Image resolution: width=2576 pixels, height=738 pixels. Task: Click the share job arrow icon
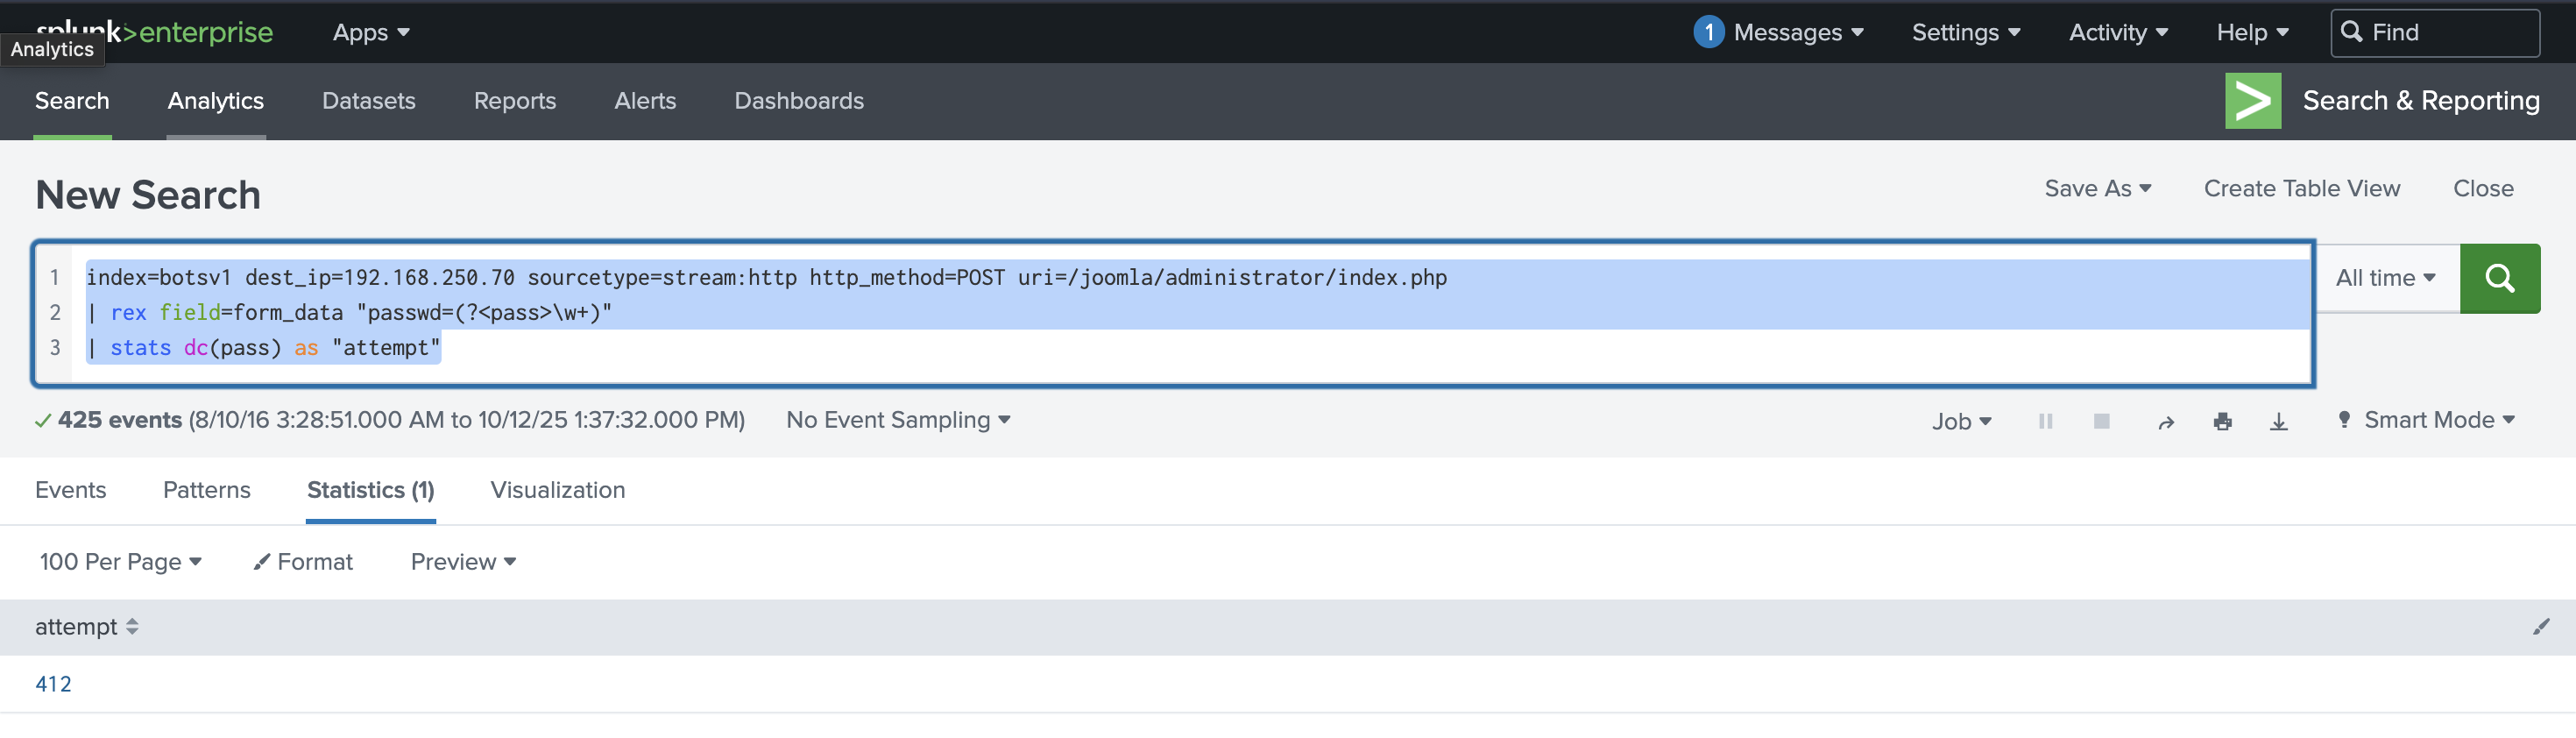click(x=2165, y=422)
